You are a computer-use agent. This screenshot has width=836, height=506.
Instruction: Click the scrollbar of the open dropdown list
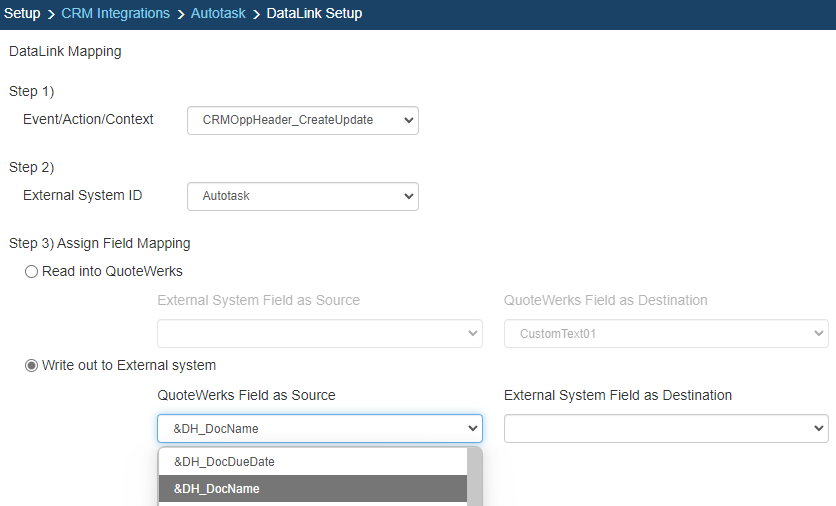475,477
